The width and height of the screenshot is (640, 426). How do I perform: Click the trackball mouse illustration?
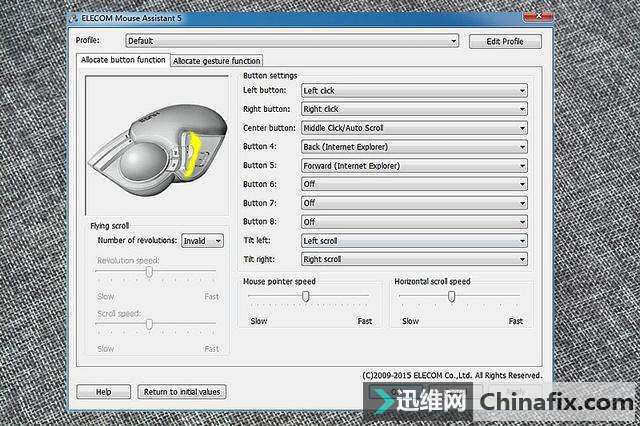pos(159,151)
